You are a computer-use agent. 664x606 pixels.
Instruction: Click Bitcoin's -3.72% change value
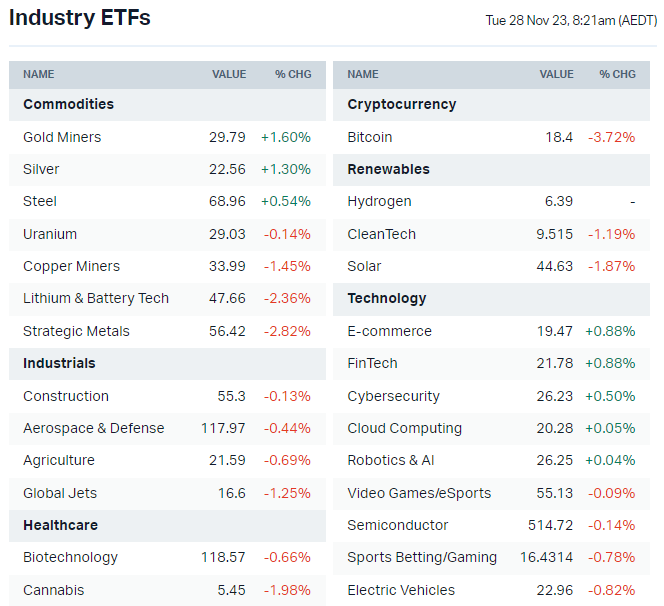click(x=611, y=137)
